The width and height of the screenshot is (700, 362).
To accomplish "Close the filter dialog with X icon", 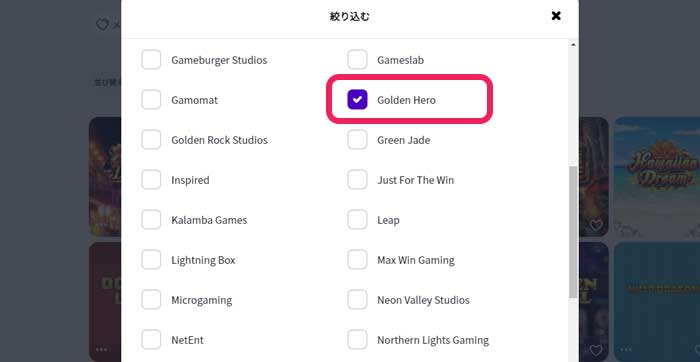I will tap(556, 16).
